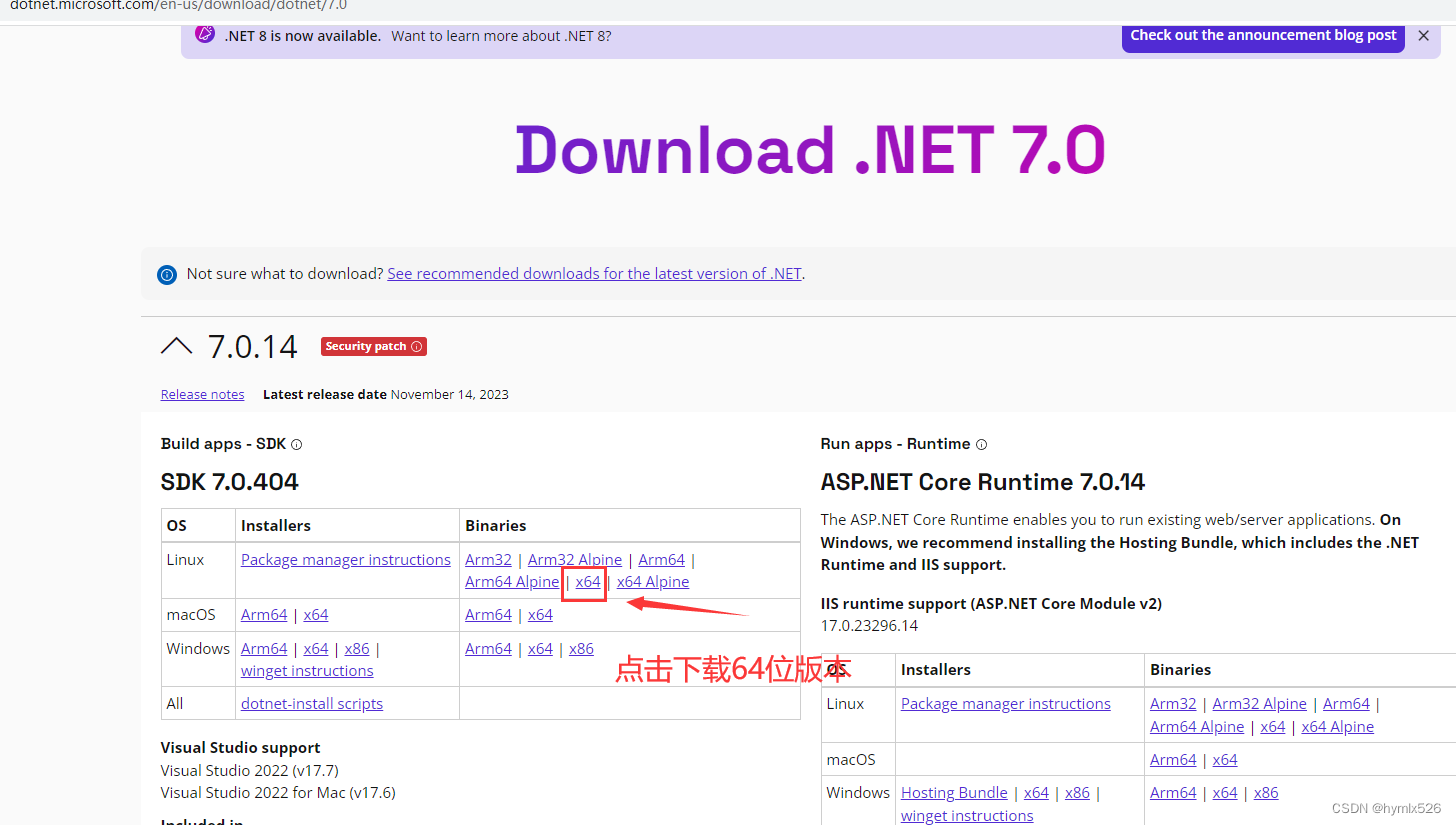Click info icon next to 'Run apps - Runtime'
Screen dimensions: 1456x825
tap(981, 444)
